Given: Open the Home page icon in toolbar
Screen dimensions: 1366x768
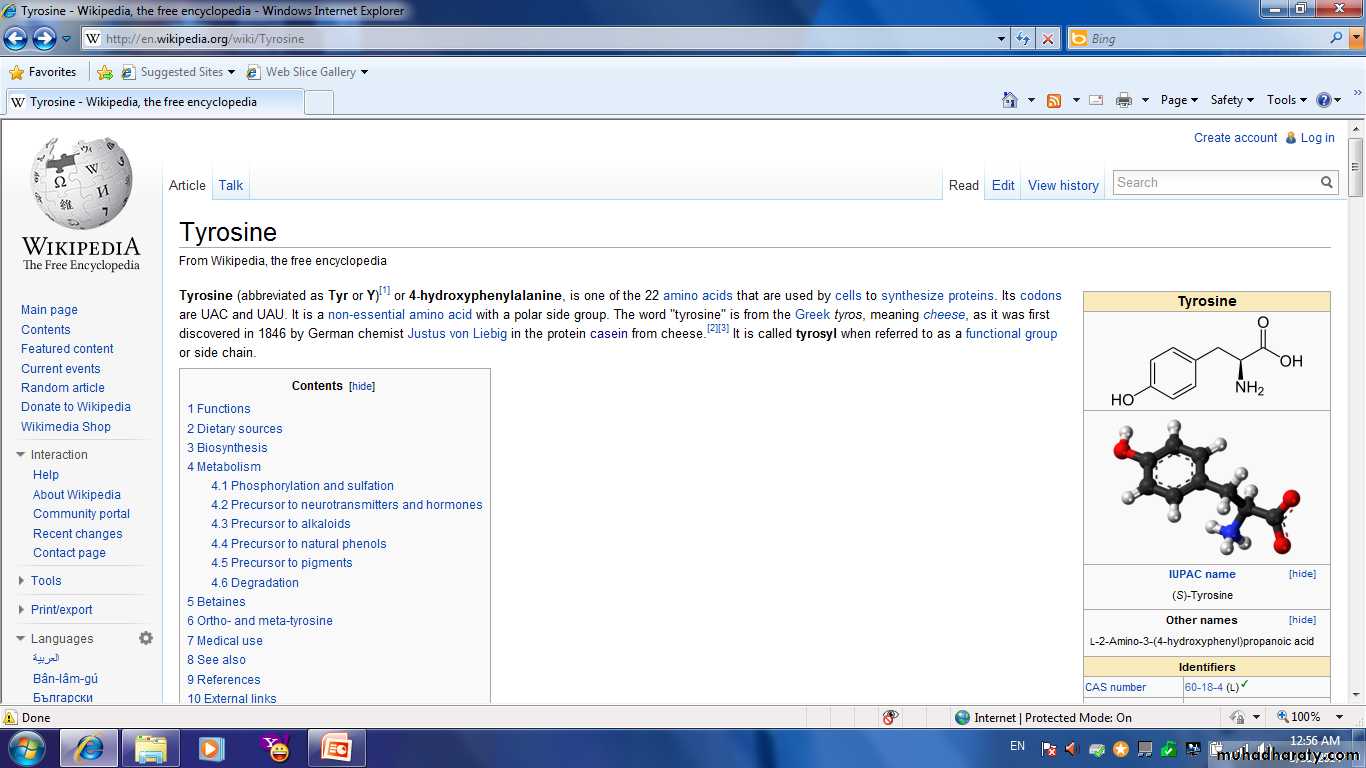Looking at the screenshot, I should (1010, 100).
